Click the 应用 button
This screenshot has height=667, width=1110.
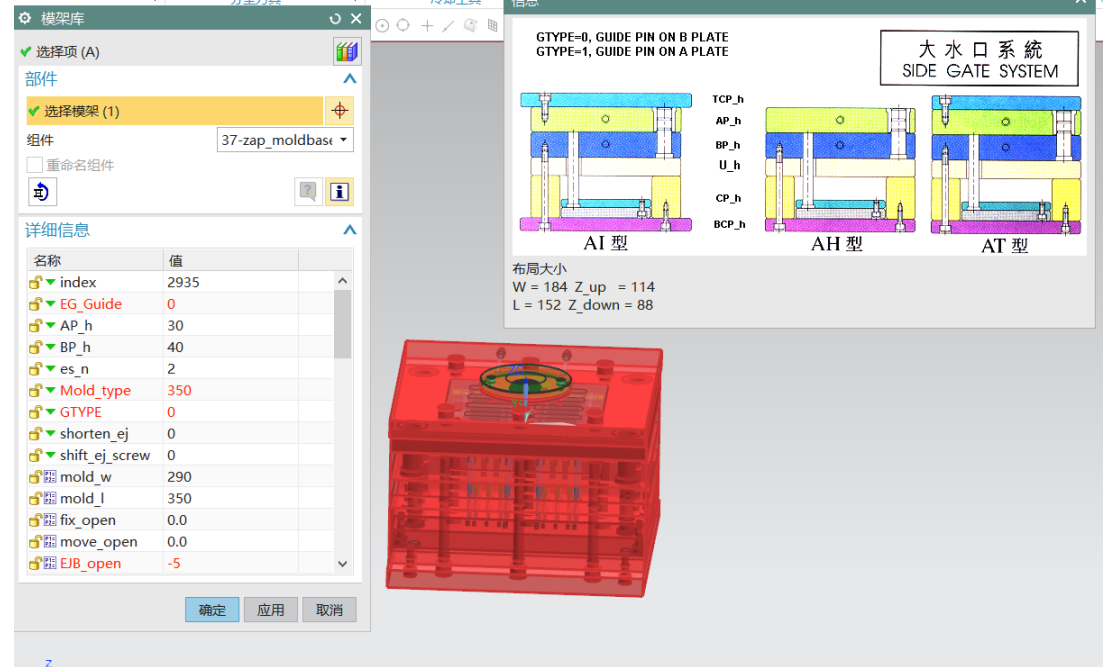point(270,610)
